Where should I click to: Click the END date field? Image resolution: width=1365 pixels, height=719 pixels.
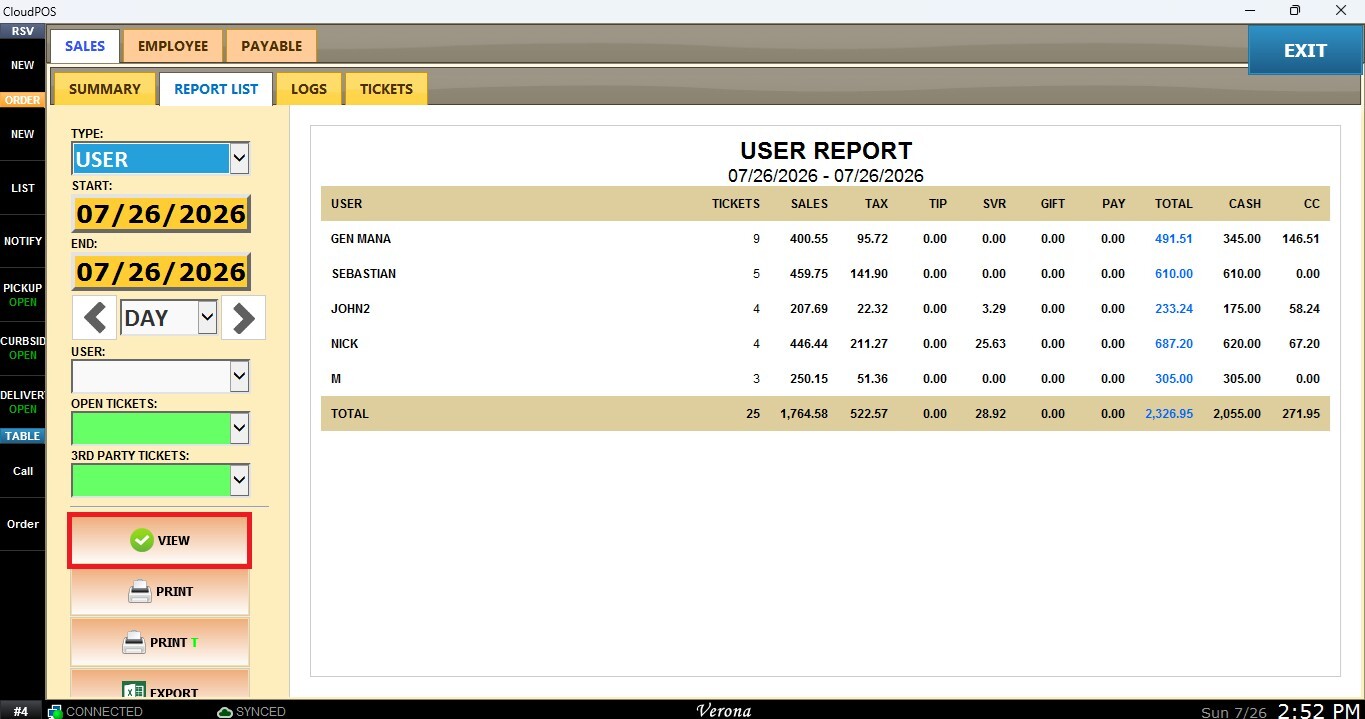[x=160, y=272]
